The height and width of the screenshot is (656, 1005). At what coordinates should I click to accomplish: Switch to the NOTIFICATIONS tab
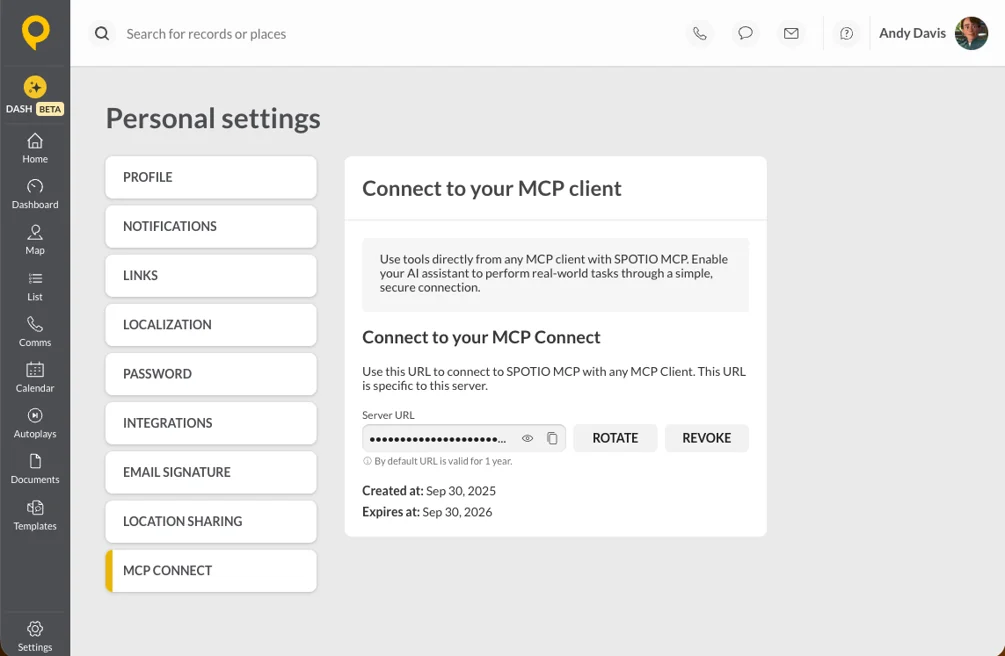(211, 226)
